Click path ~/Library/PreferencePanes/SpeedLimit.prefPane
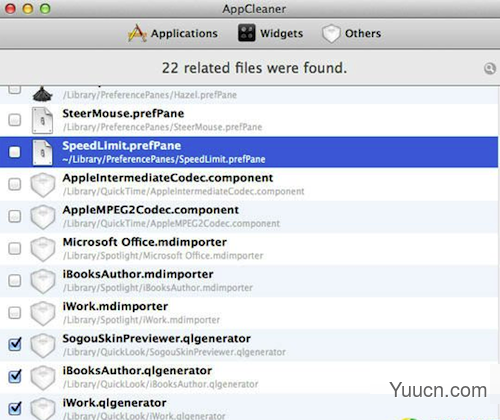Image resolution: width=500 pixels, height=420 pixels. tap(164, 159)
